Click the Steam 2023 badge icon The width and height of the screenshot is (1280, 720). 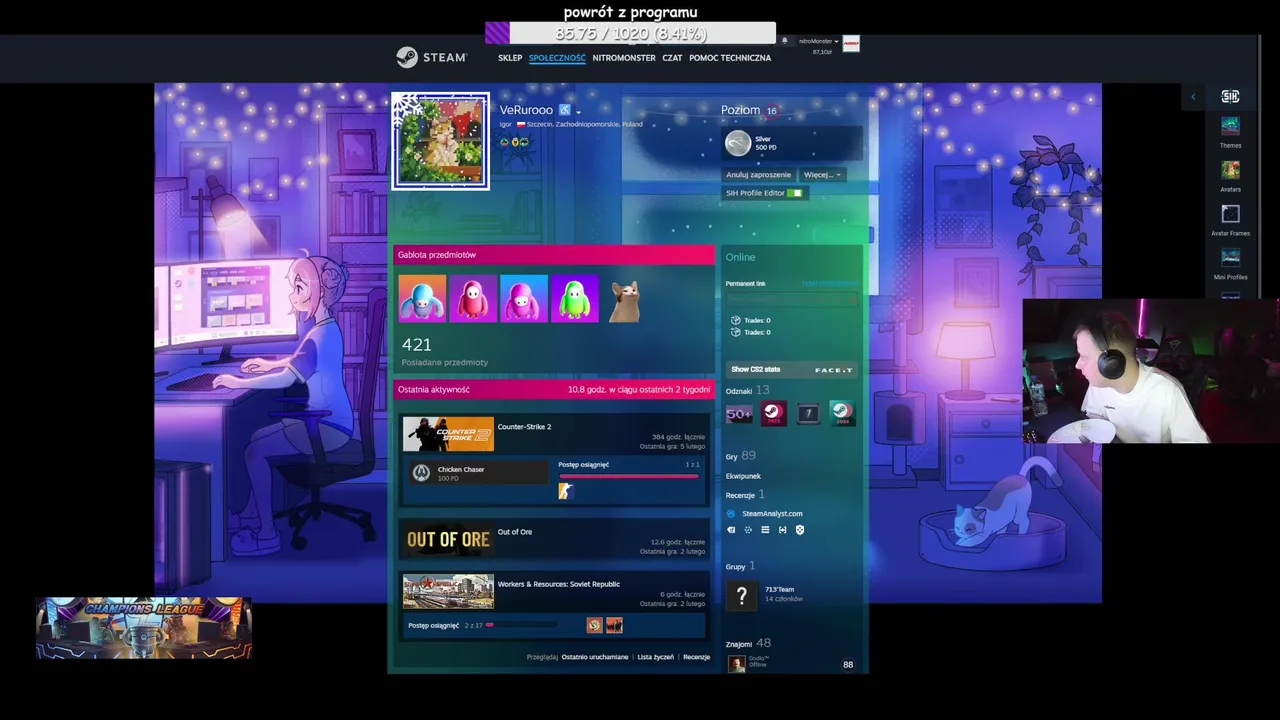coord(773,413)
